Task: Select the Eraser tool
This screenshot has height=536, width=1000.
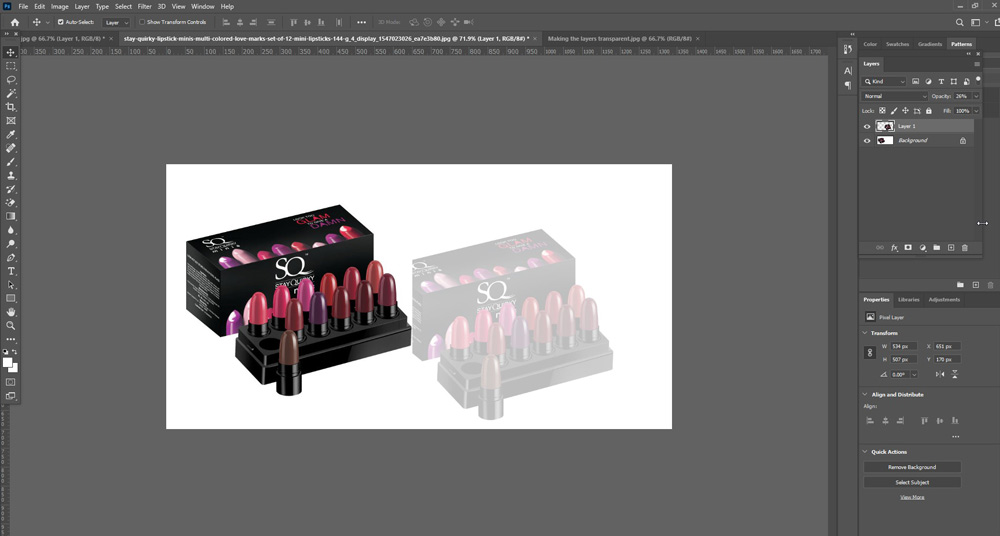Action: 11,203
